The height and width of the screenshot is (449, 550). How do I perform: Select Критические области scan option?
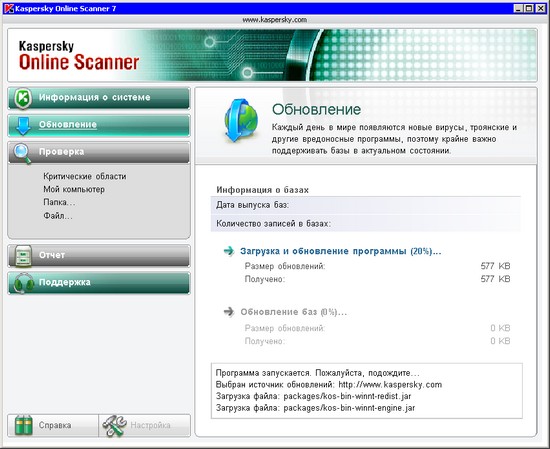point(85,176)
